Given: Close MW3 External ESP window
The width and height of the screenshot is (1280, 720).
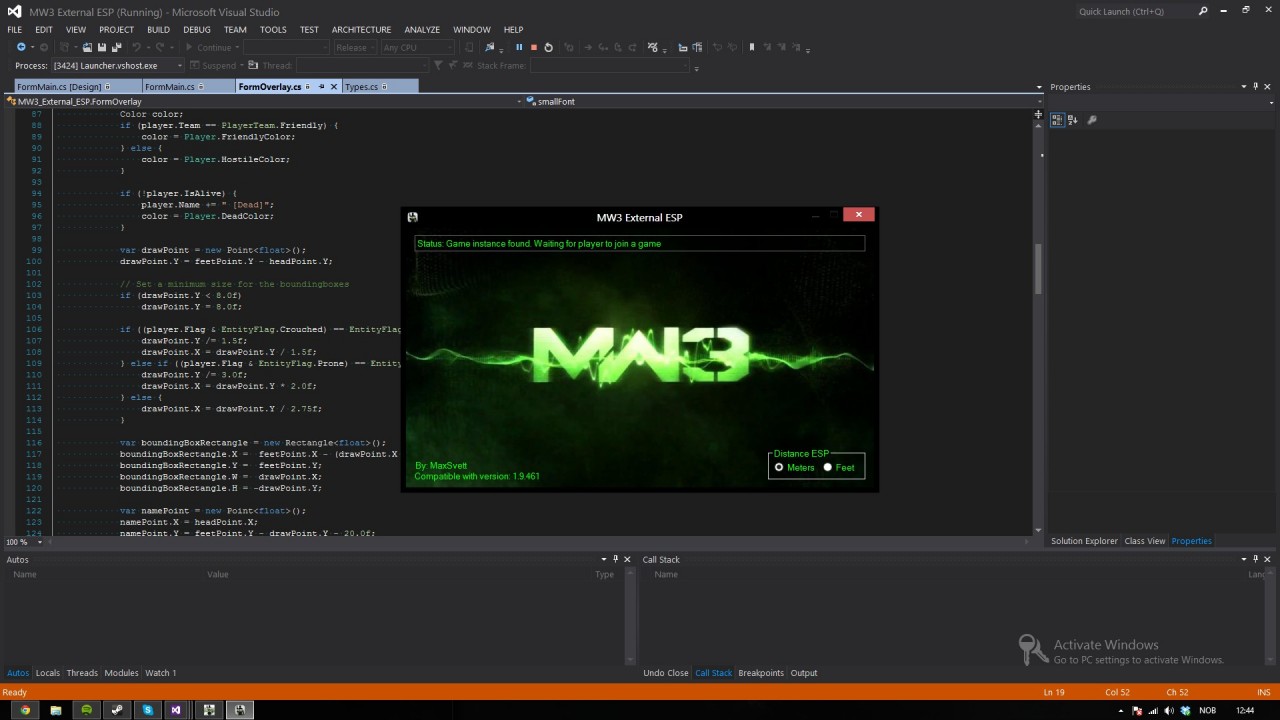Looking at the screenshot, I should pos(859,214).
